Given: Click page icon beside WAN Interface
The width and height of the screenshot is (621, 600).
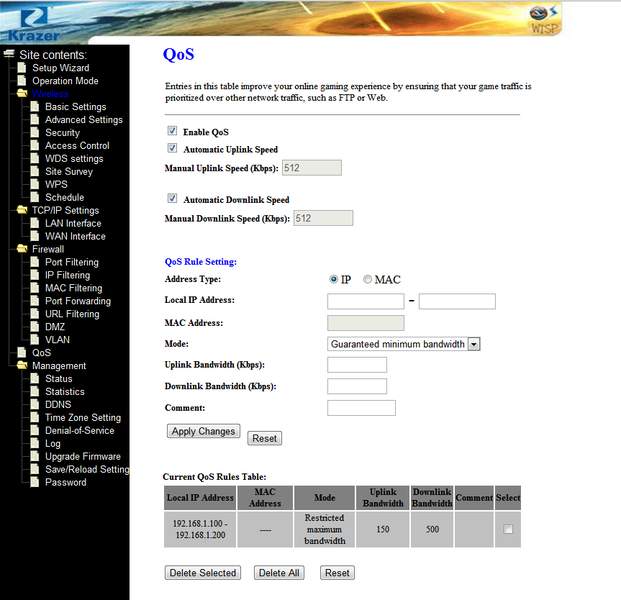Looking at the screenshot, I should [35, 236].
